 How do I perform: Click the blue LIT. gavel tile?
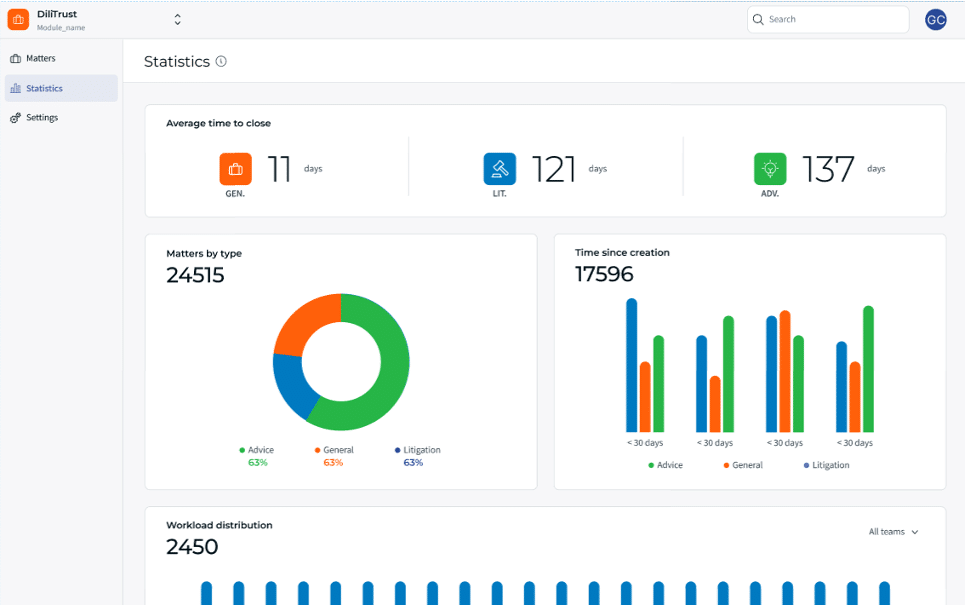(500, 169)
